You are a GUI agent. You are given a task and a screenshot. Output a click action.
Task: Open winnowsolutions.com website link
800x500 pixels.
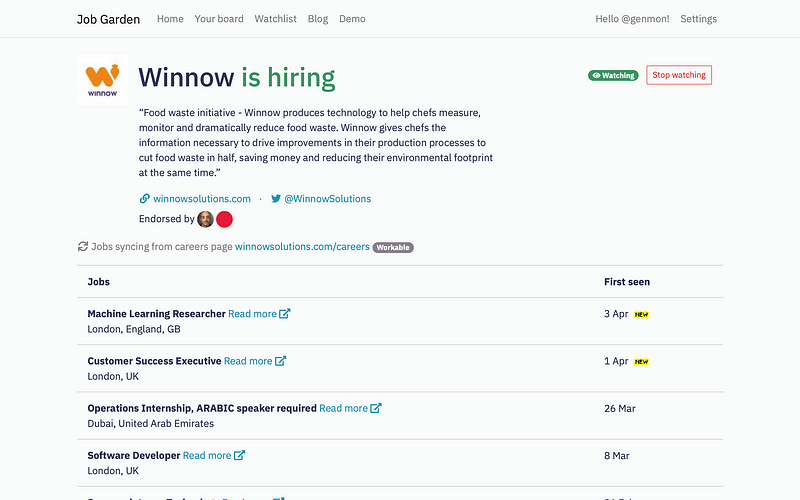pos(202,198)
